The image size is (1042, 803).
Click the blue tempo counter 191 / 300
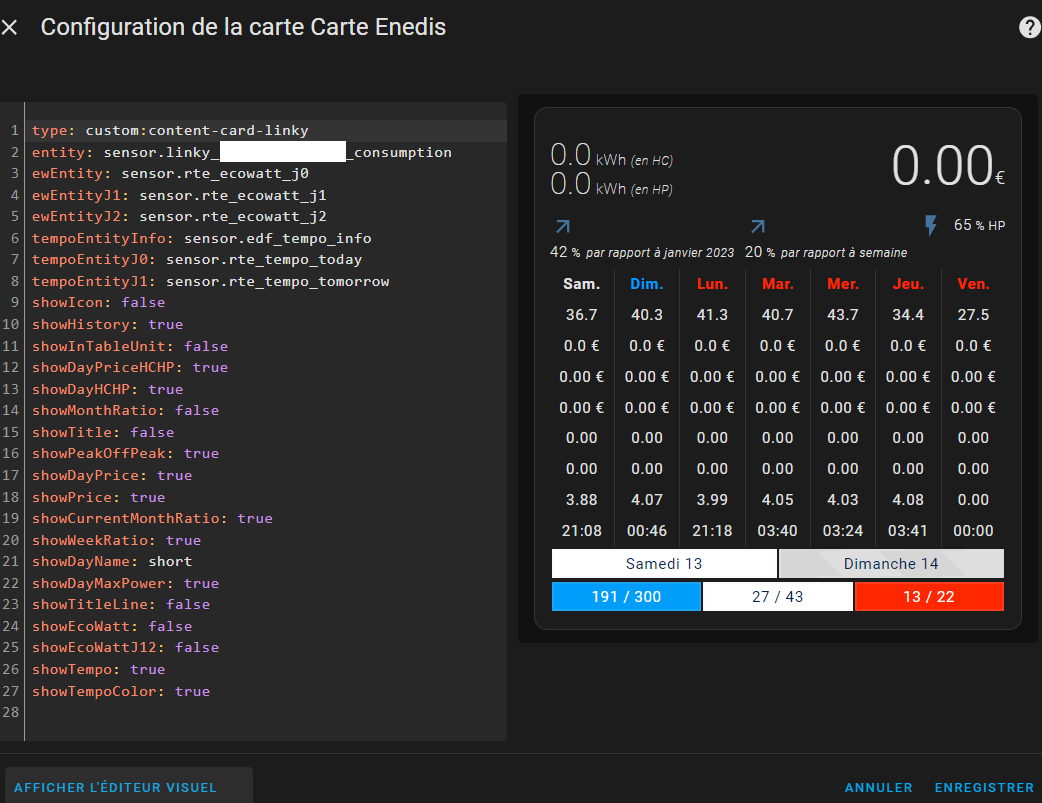626,596
